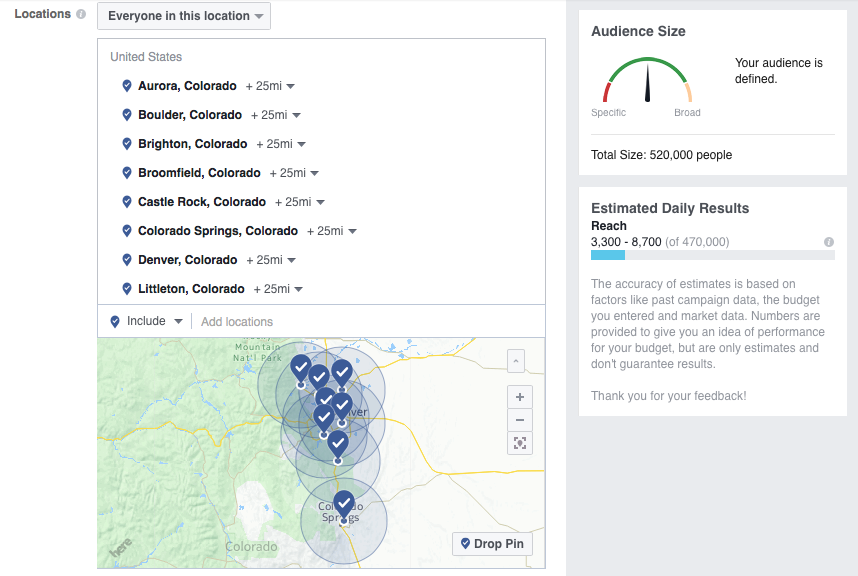858x576 pixels.
Task: Click the collapse chevron above the map zoom controls
Action: click(515, 361)
